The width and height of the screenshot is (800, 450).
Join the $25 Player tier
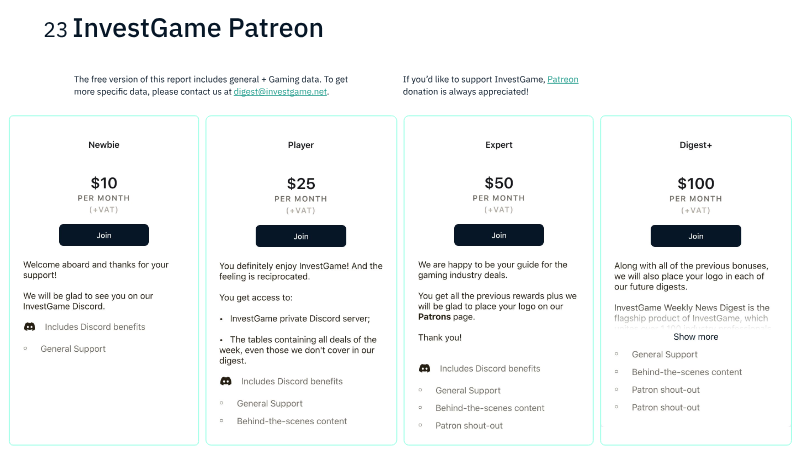click(301, 236)
